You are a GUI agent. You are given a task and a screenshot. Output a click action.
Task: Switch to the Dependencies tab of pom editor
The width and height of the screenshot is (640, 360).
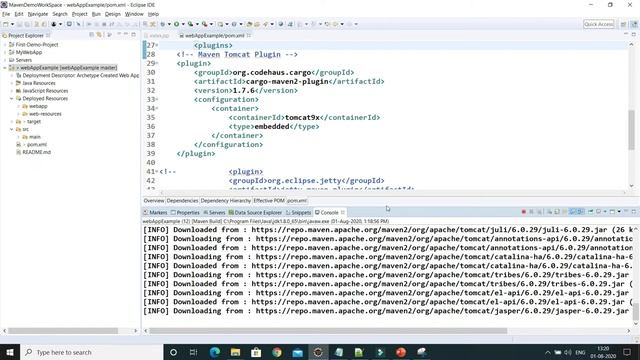[182, 200]
